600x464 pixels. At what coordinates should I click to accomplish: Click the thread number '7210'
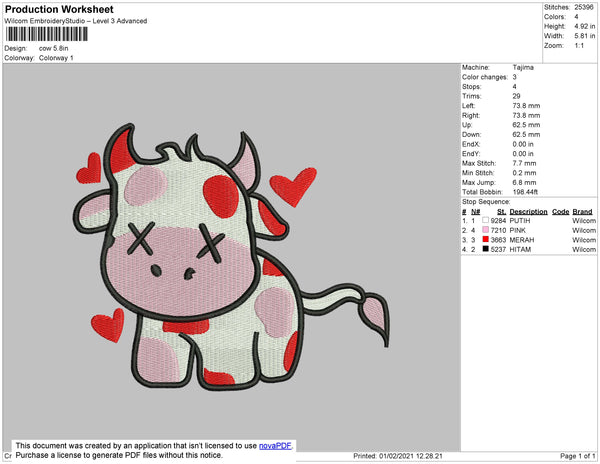click(498, 230)
